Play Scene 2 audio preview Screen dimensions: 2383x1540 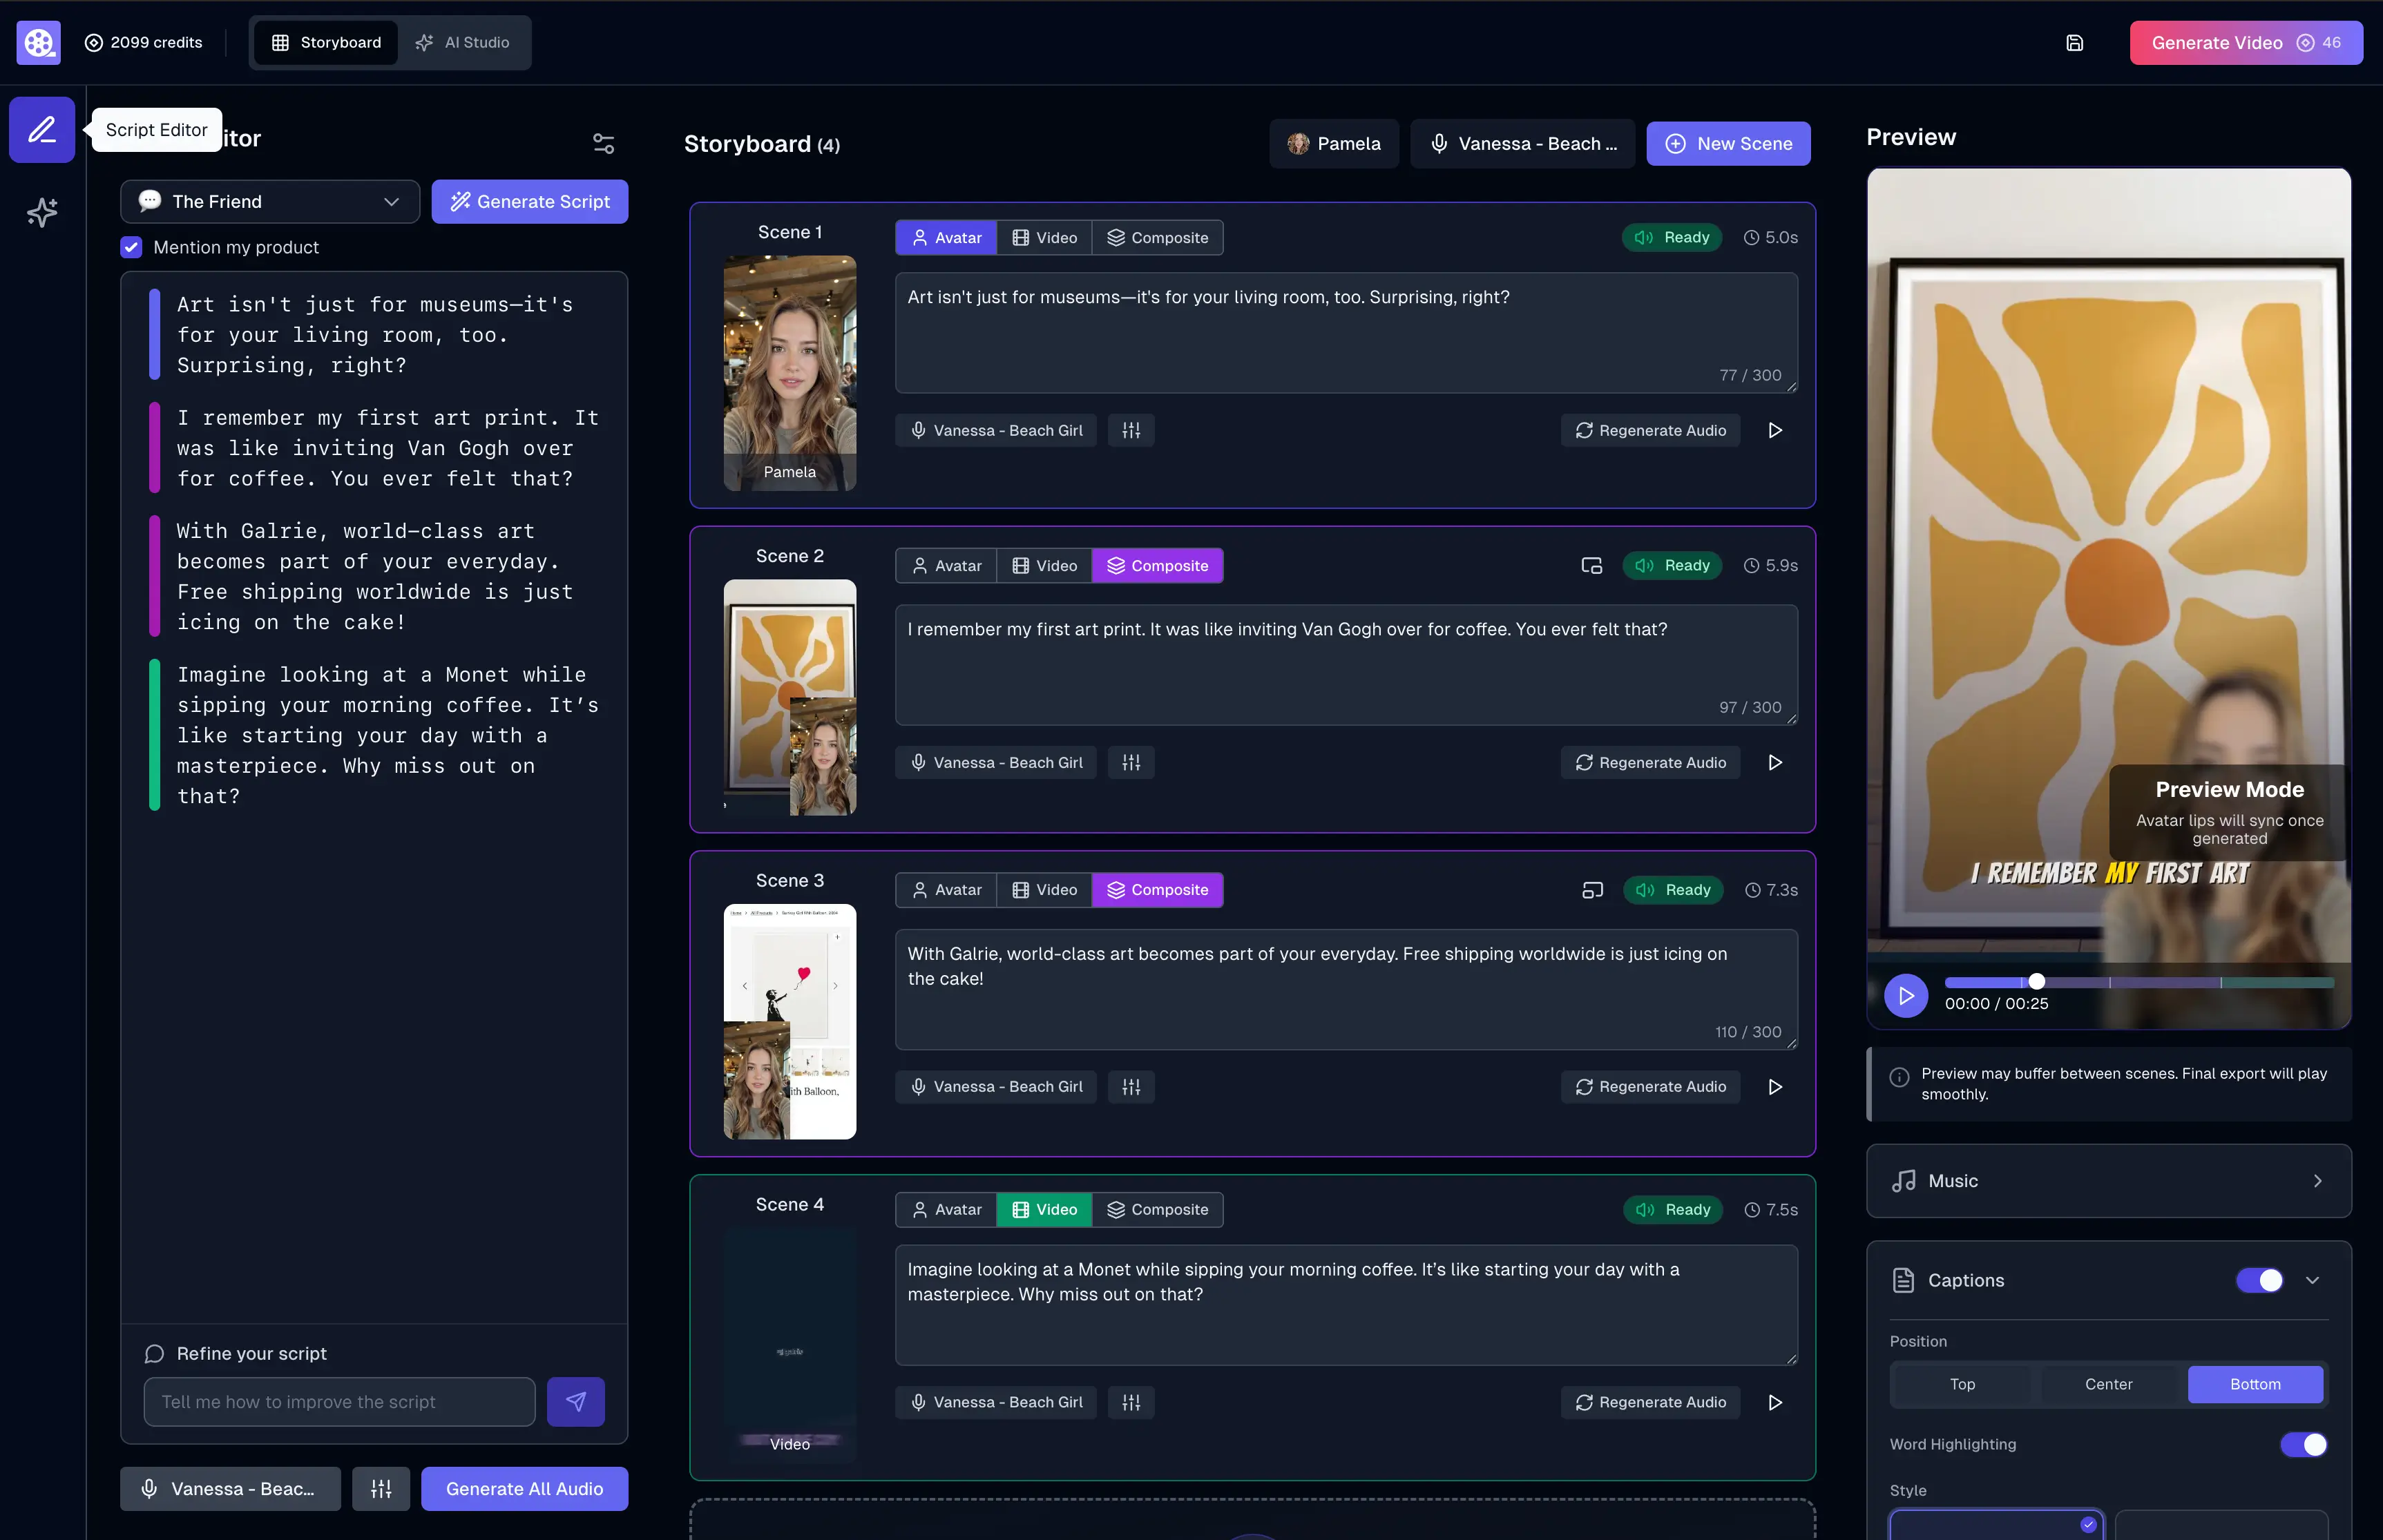pyautogui.click(x=1775, y=762)
